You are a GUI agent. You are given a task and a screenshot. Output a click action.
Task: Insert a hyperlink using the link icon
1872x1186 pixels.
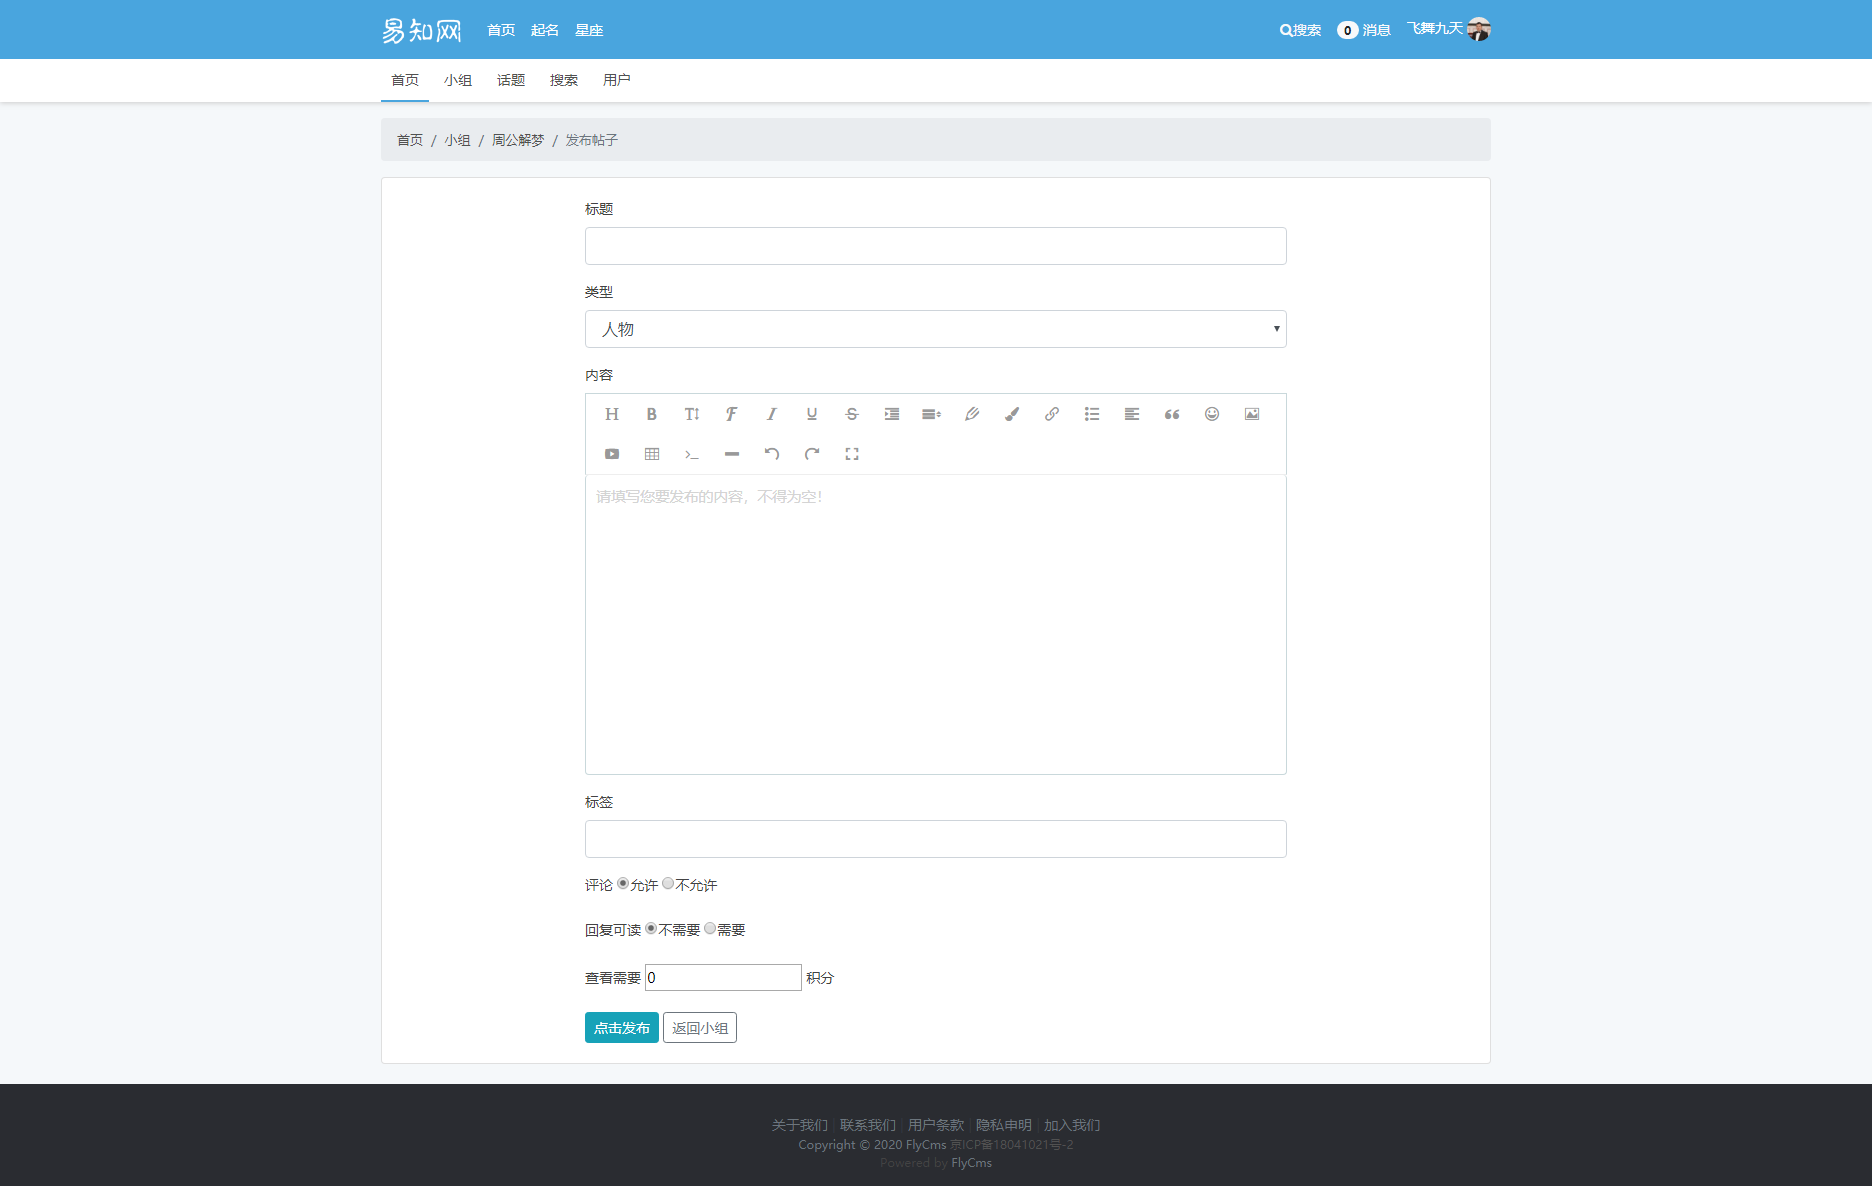click(1051, 414)
